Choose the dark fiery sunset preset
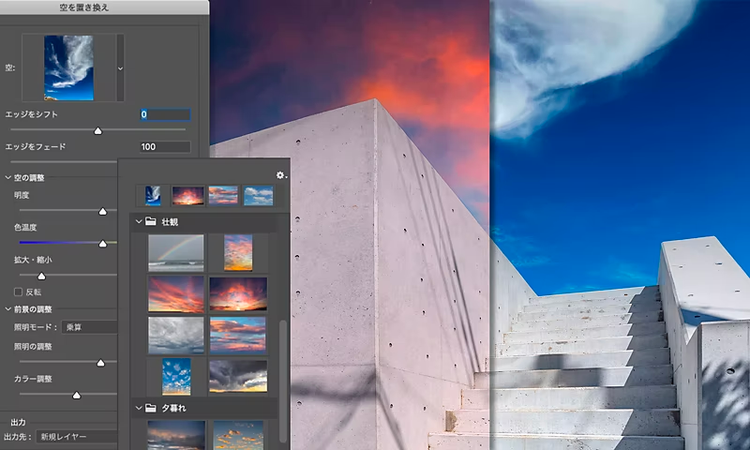750x450 pixels. coord(238,294)
